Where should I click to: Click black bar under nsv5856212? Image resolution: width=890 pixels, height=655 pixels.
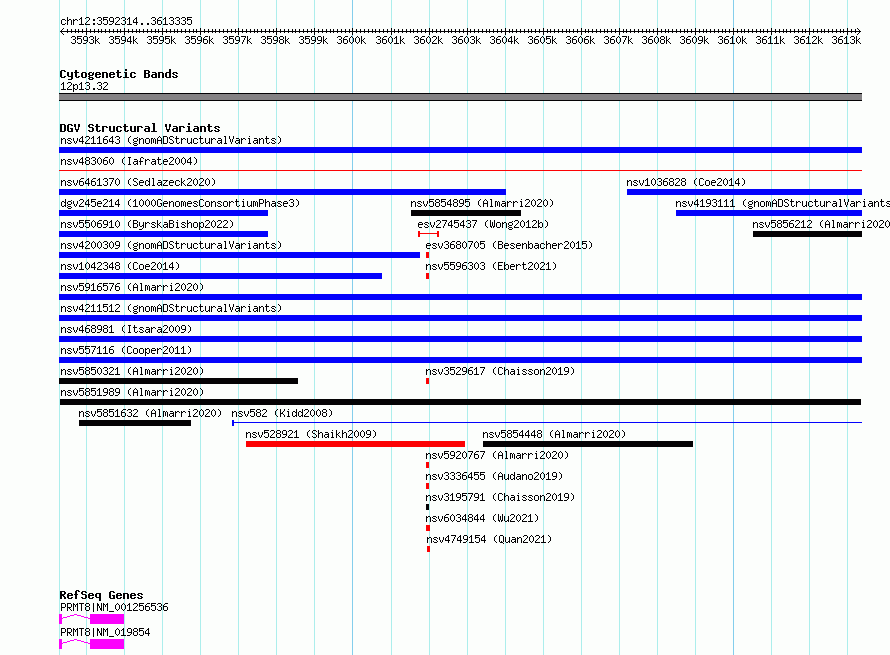(x=807, y=234)
